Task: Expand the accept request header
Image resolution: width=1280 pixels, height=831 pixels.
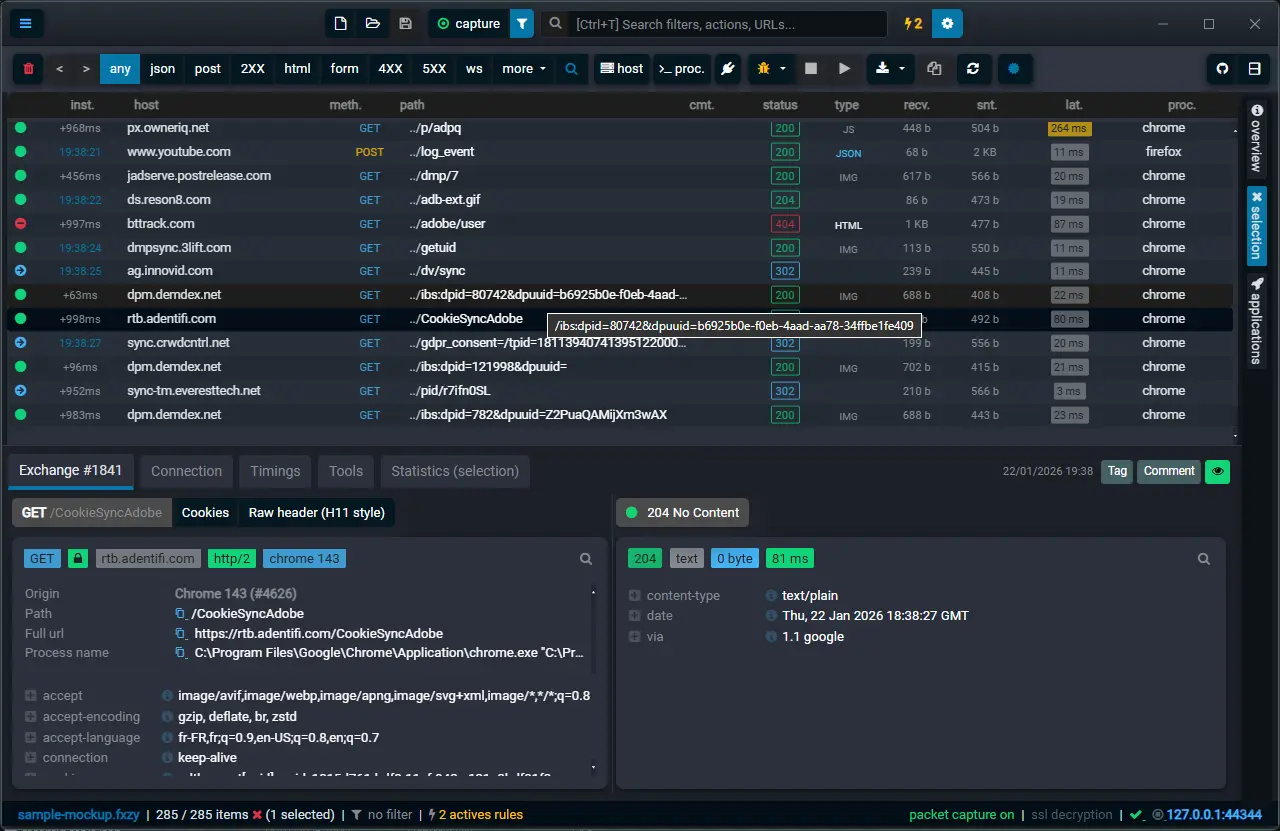Action: (x=31, y=696)
